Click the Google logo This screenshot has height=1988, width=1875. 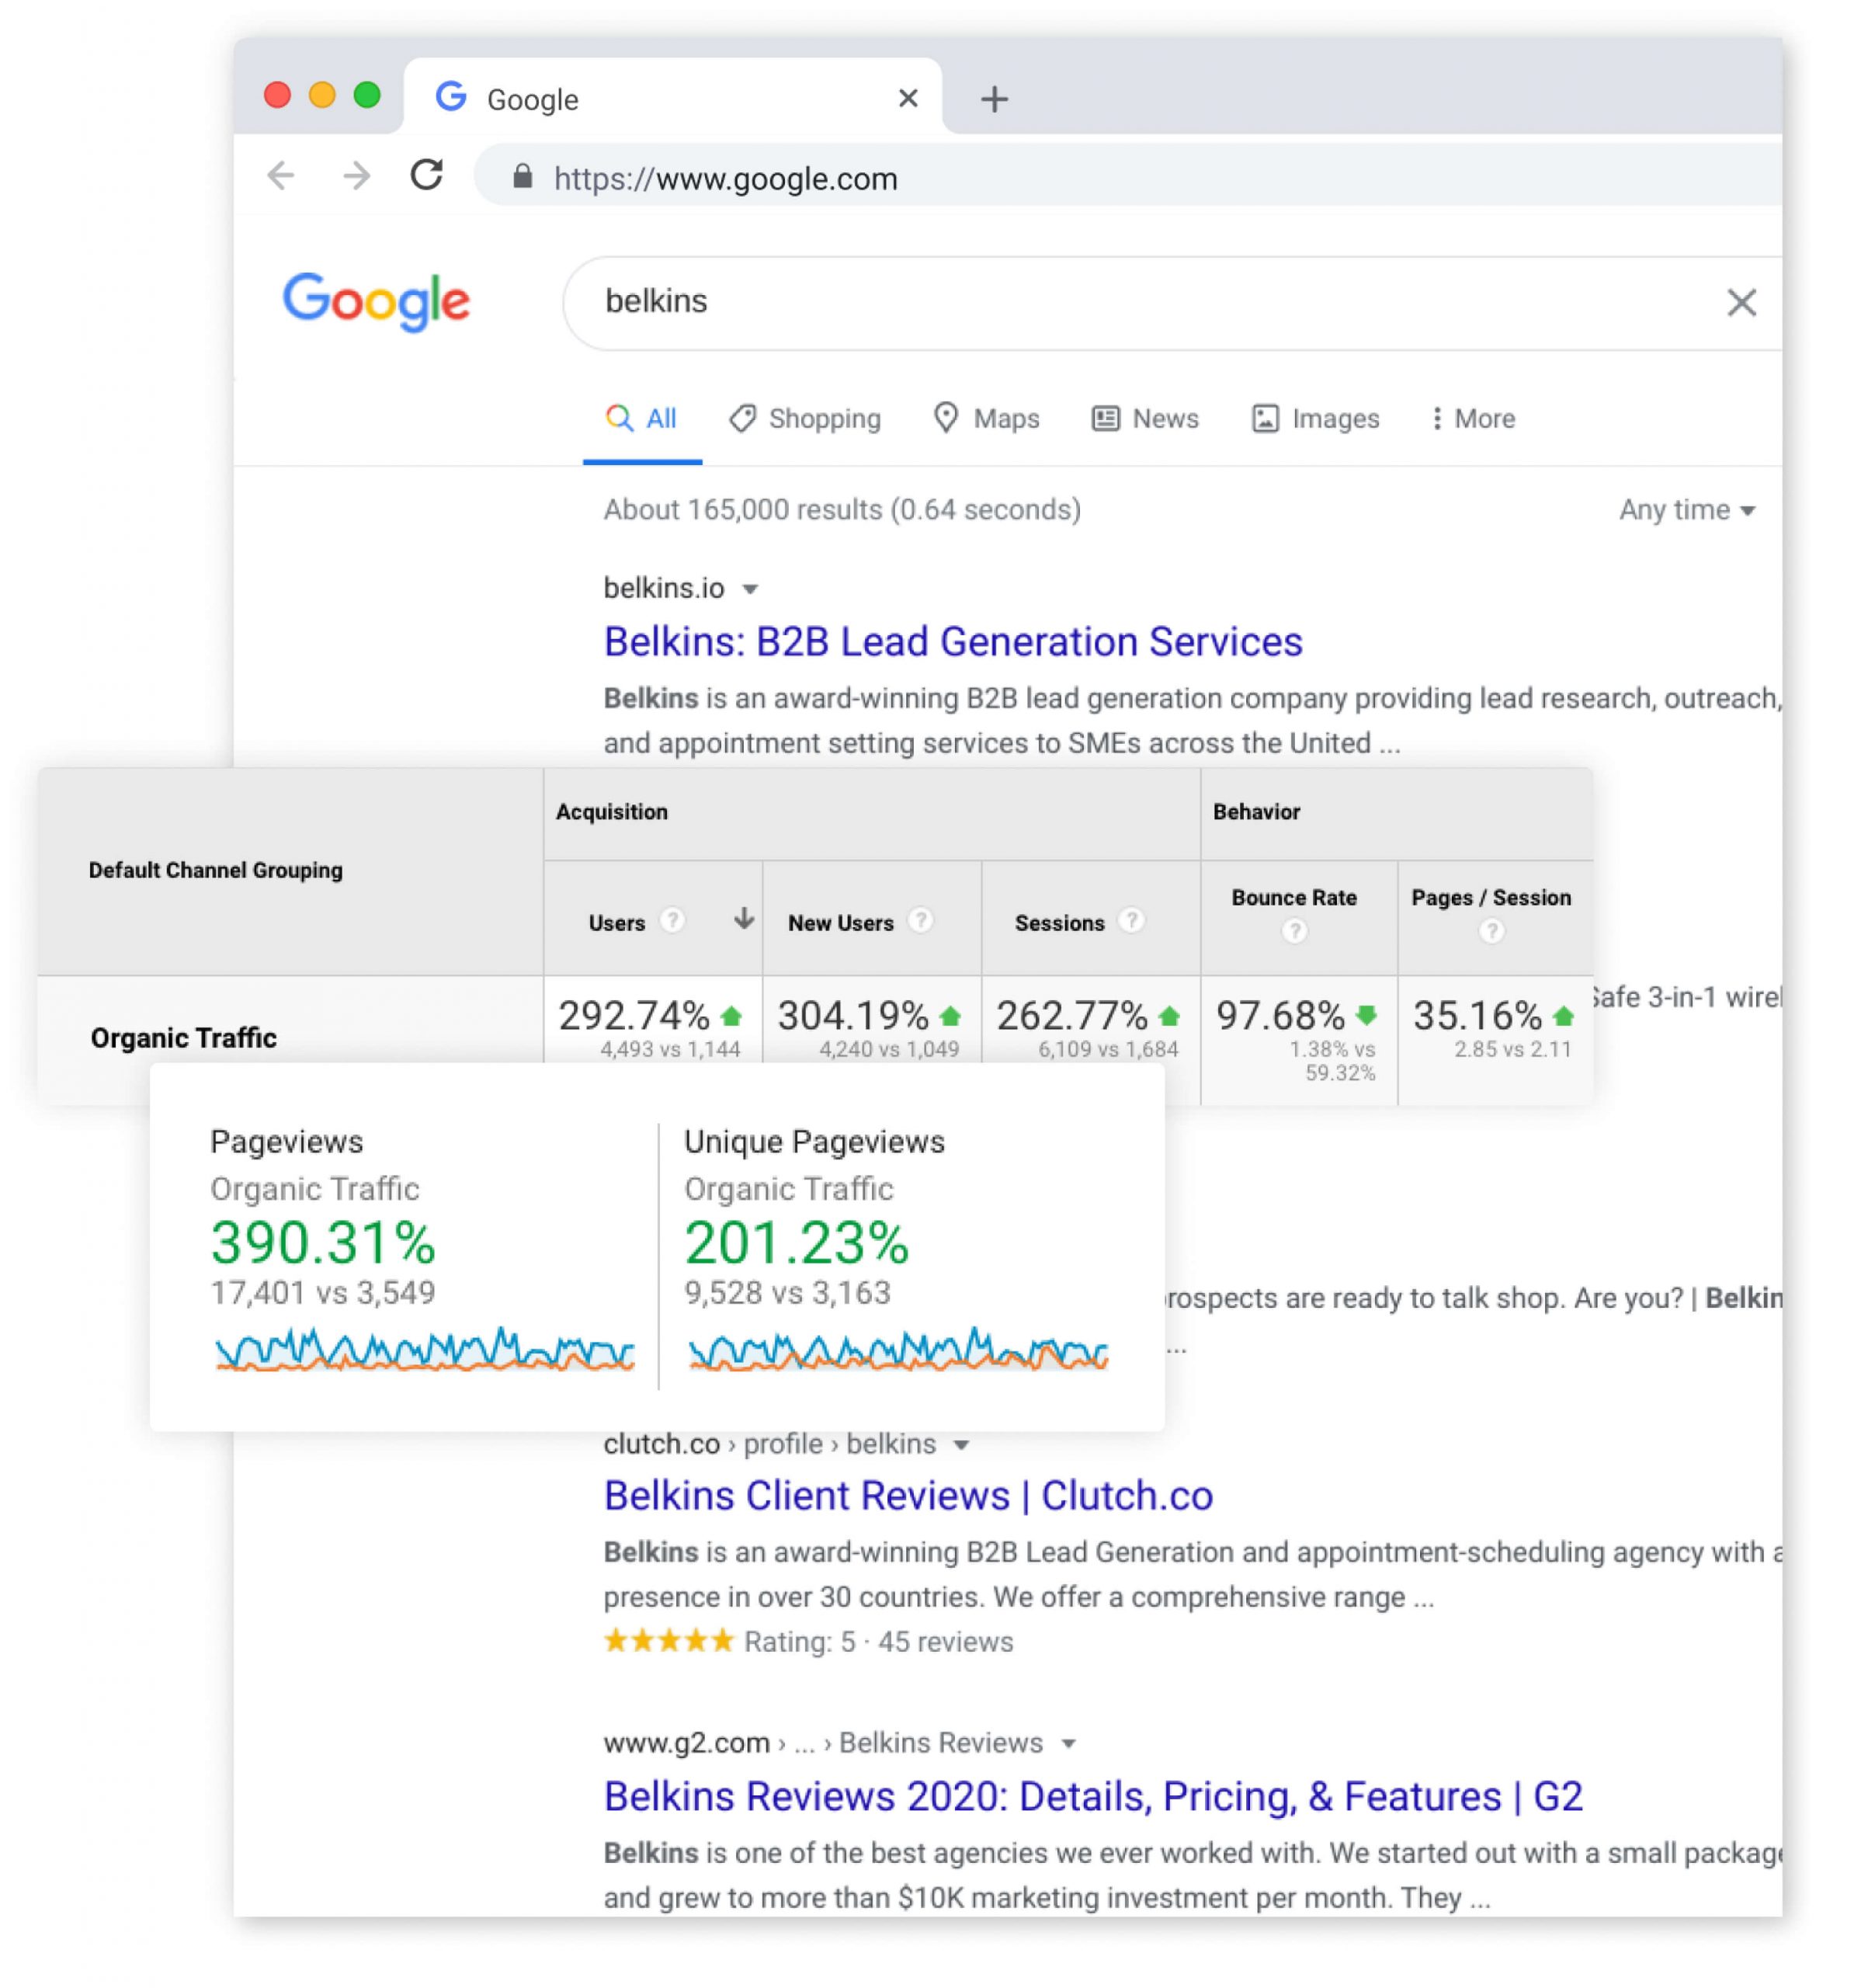tap(376, 301)
